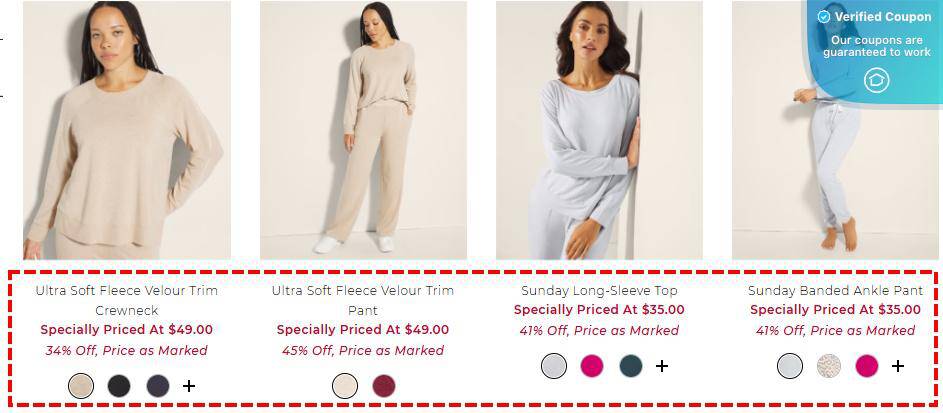The image size is (943, 413).
Task: Click the Verified Coupon tag icon
Action: pos(876,80)
